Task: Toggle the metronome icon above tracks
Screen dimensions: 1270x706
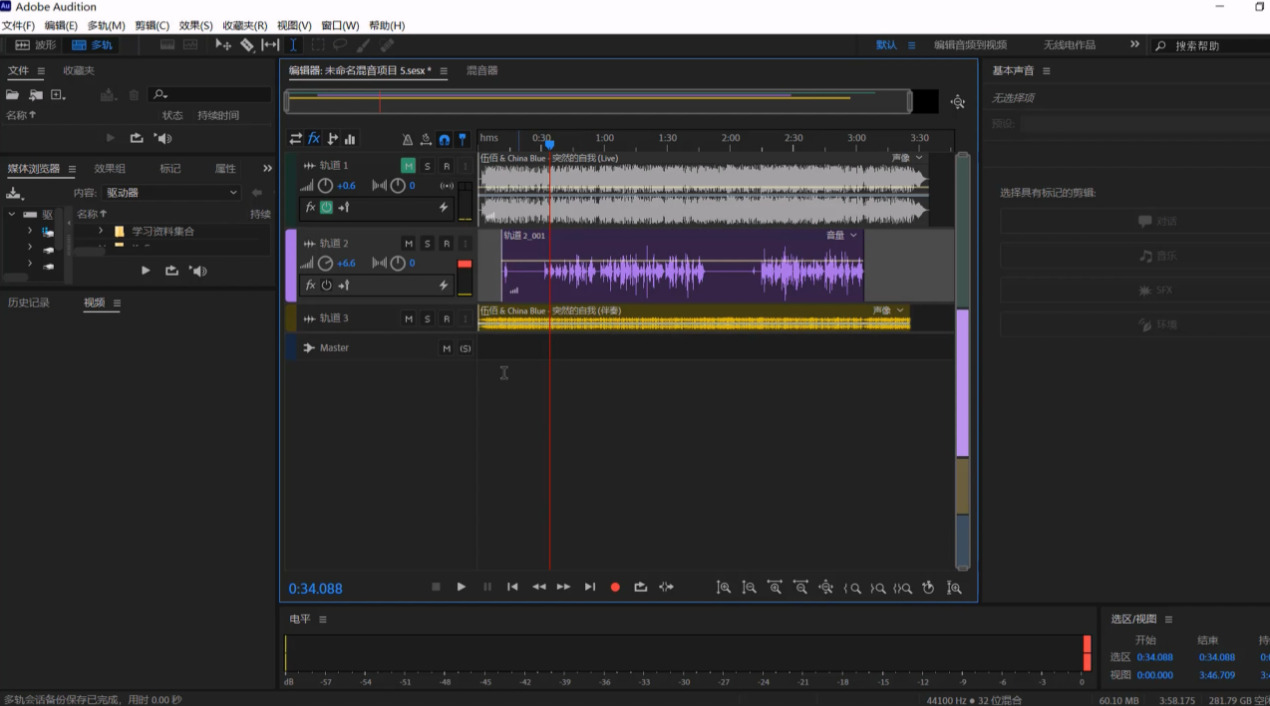Action: pyautogui.click(x=407, y=139)
